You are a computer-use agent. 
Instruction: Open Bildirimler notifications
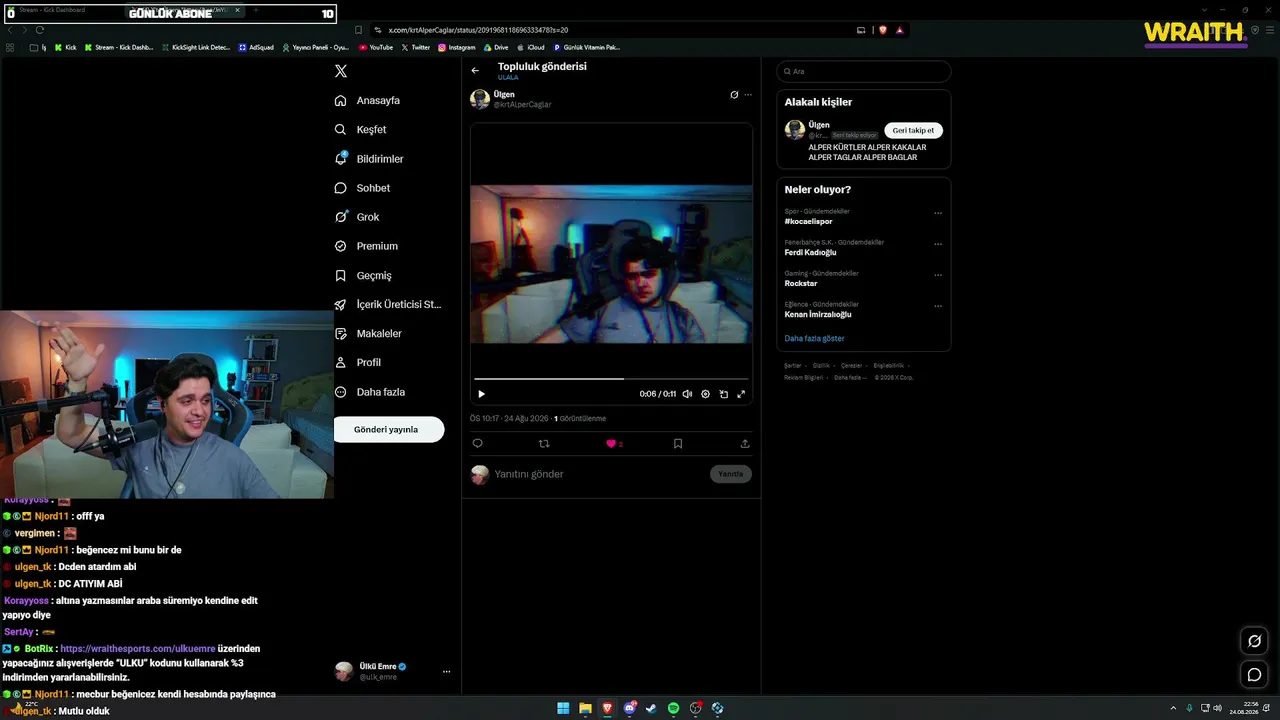pos(369,159)
